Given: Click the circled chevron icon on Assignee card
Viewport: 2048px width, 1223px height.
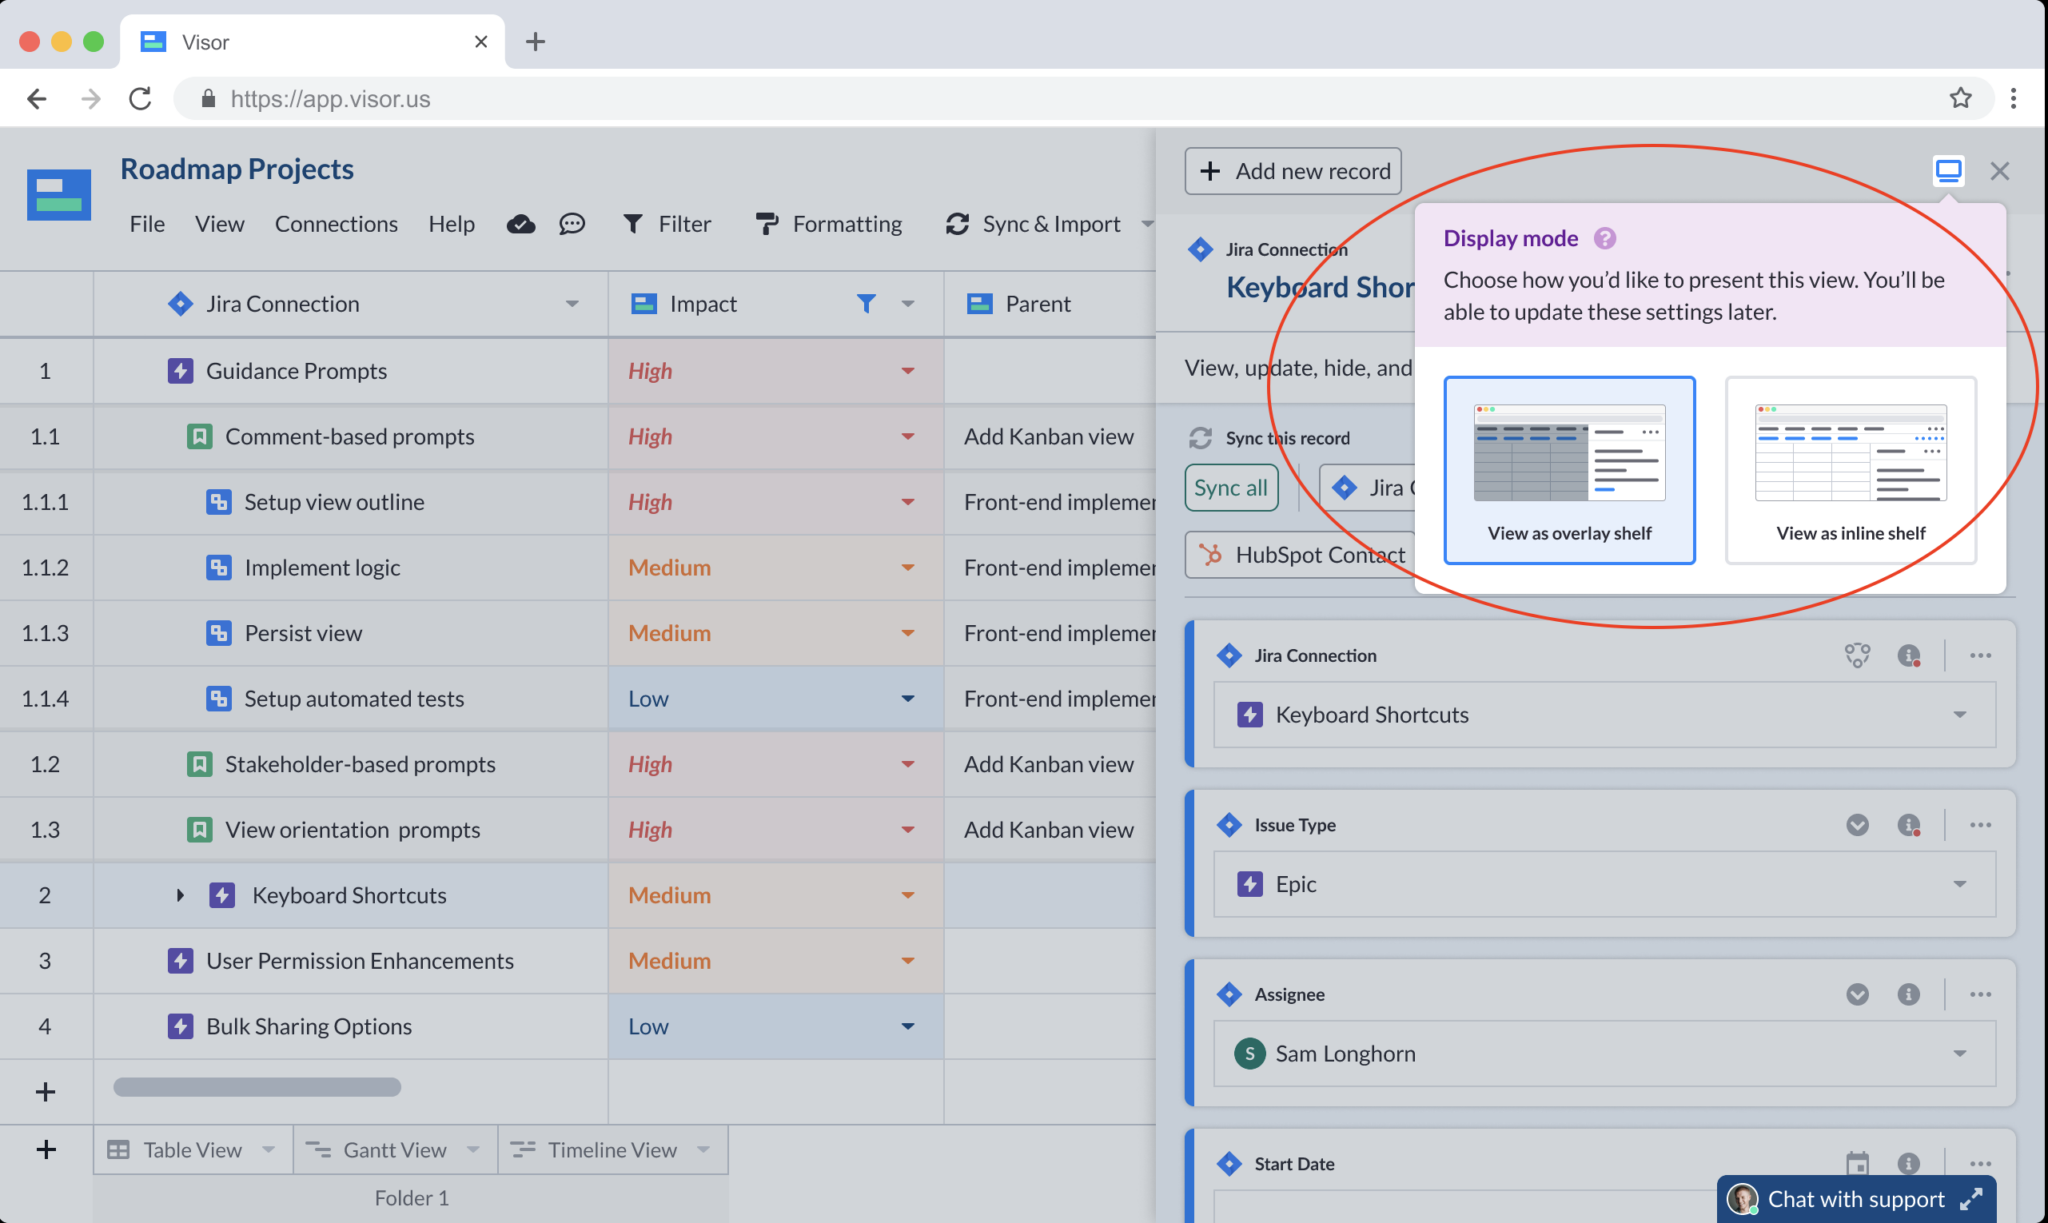Looking at the screenshot, I should 1857,994.
